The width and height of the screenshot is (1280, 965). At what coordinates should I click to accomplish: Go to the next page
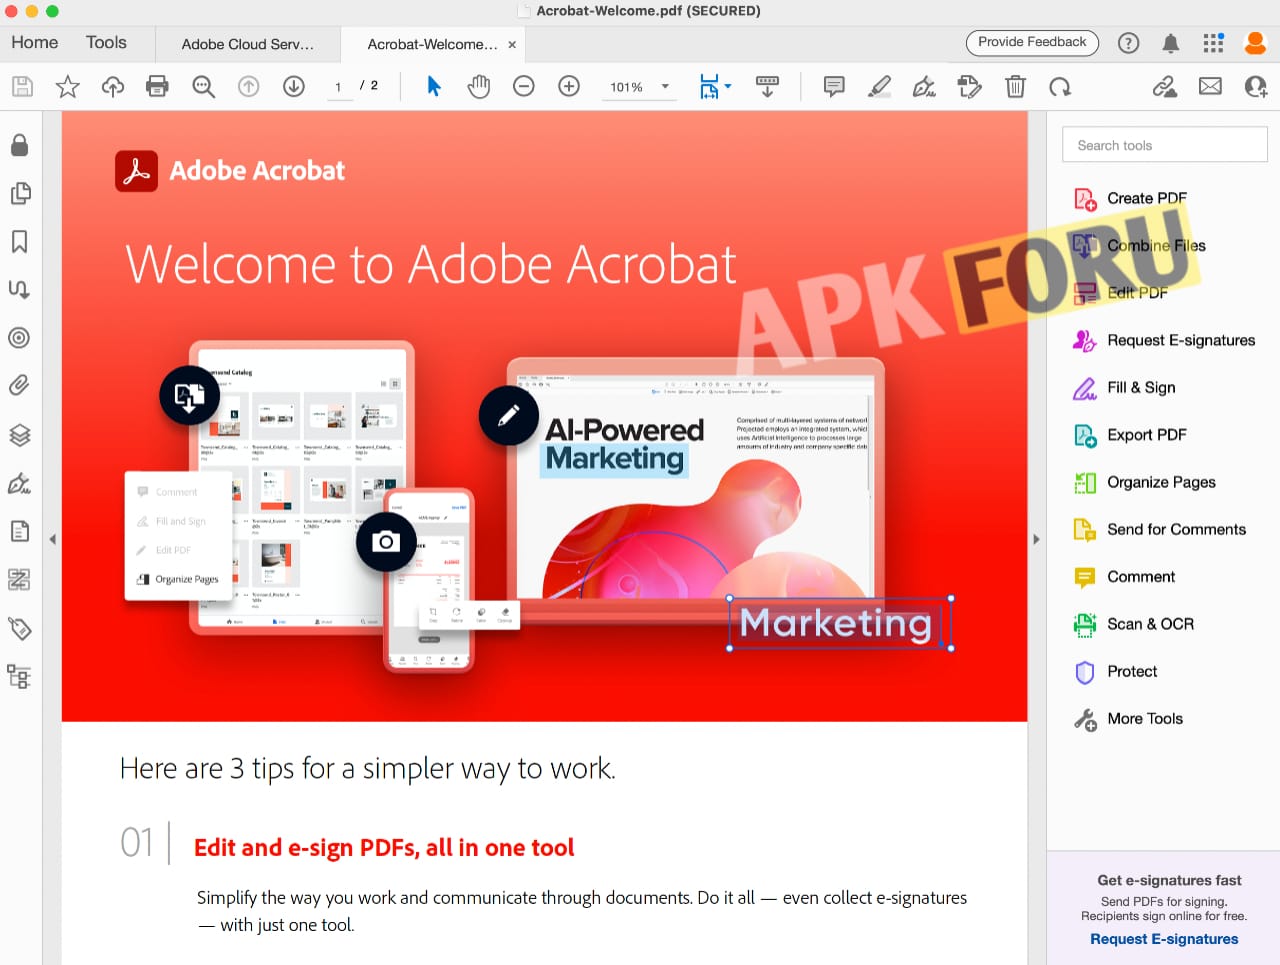(294, 87)
